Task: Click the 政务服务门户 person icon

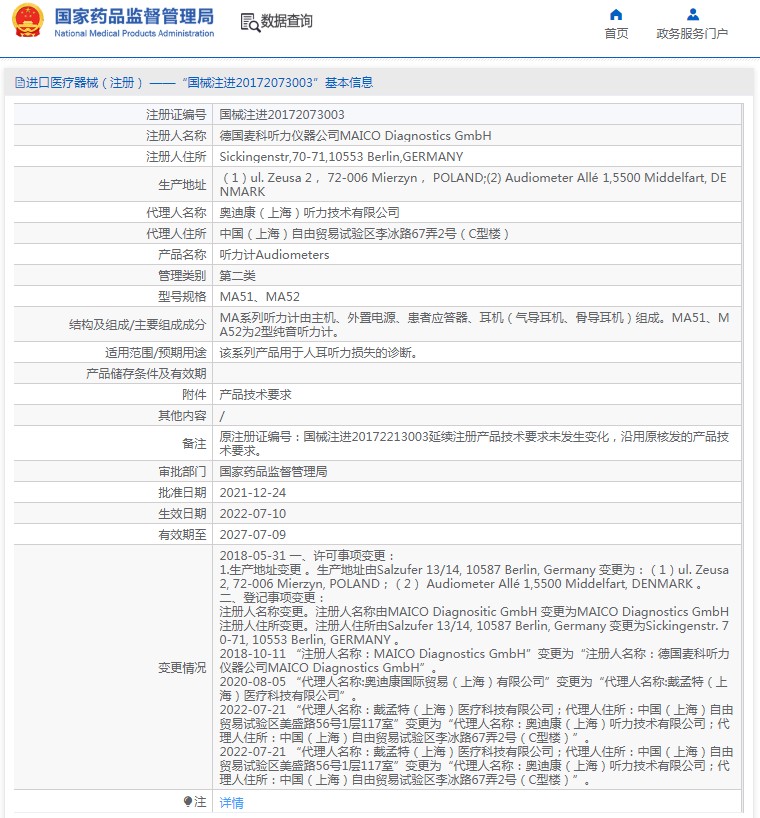Action: point(692,14)
